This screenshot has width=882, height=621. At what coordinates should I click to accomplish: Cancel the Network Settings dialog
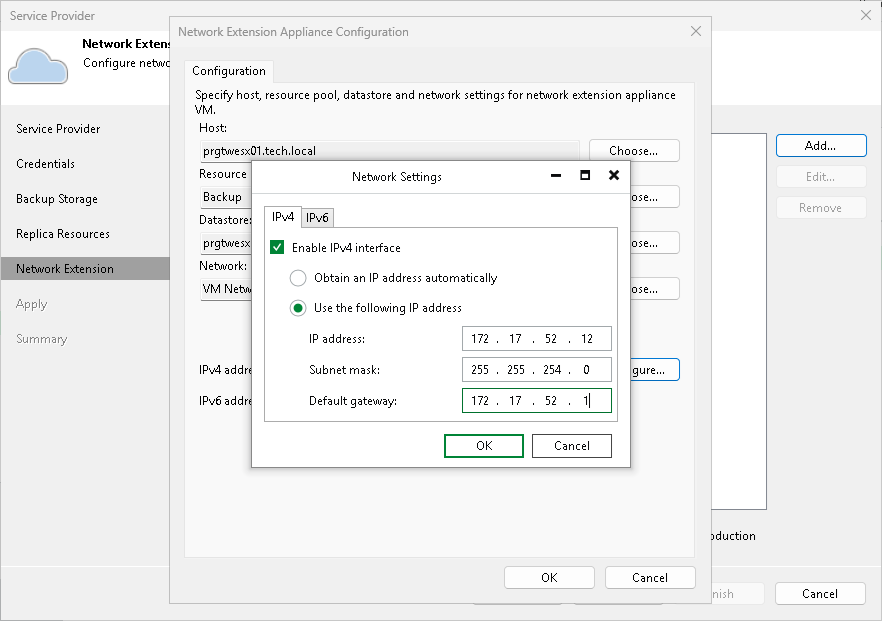click(x=571, y=445)
